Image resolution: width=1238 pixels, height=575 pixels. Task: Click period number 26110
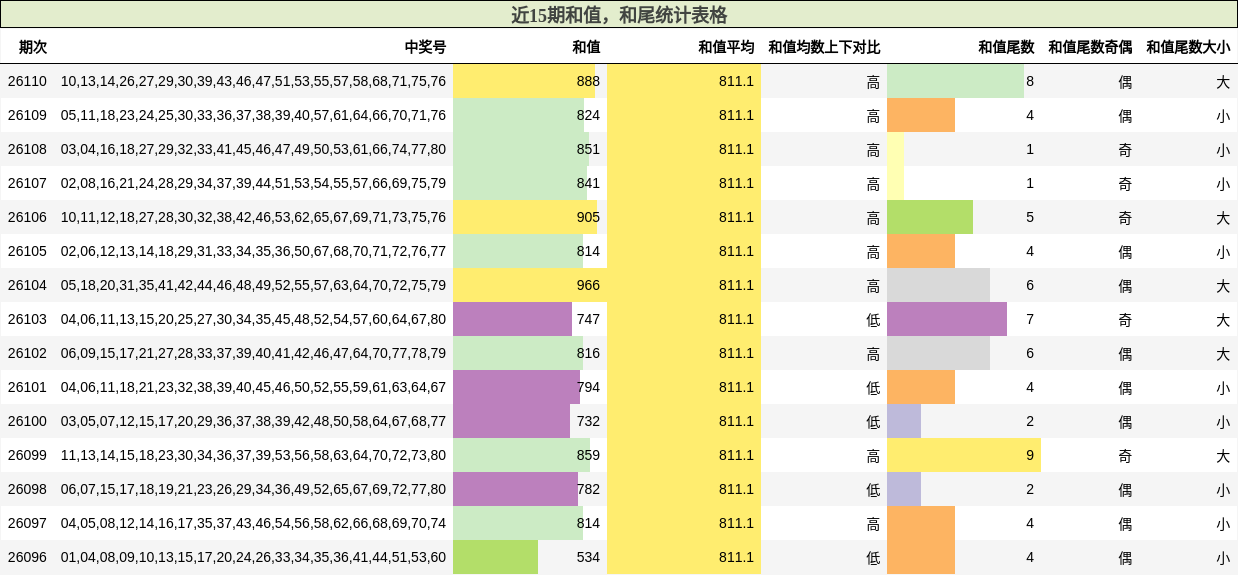(27, 81)
